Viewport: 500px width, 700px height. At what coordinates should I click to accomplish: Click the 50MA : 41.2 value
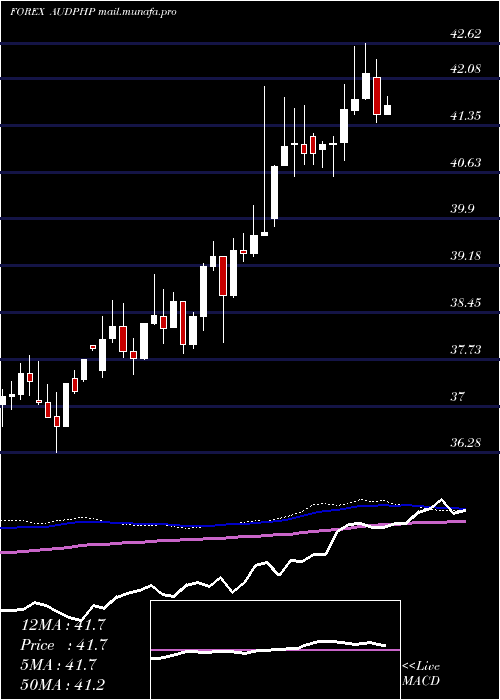(x=64, y=684)
